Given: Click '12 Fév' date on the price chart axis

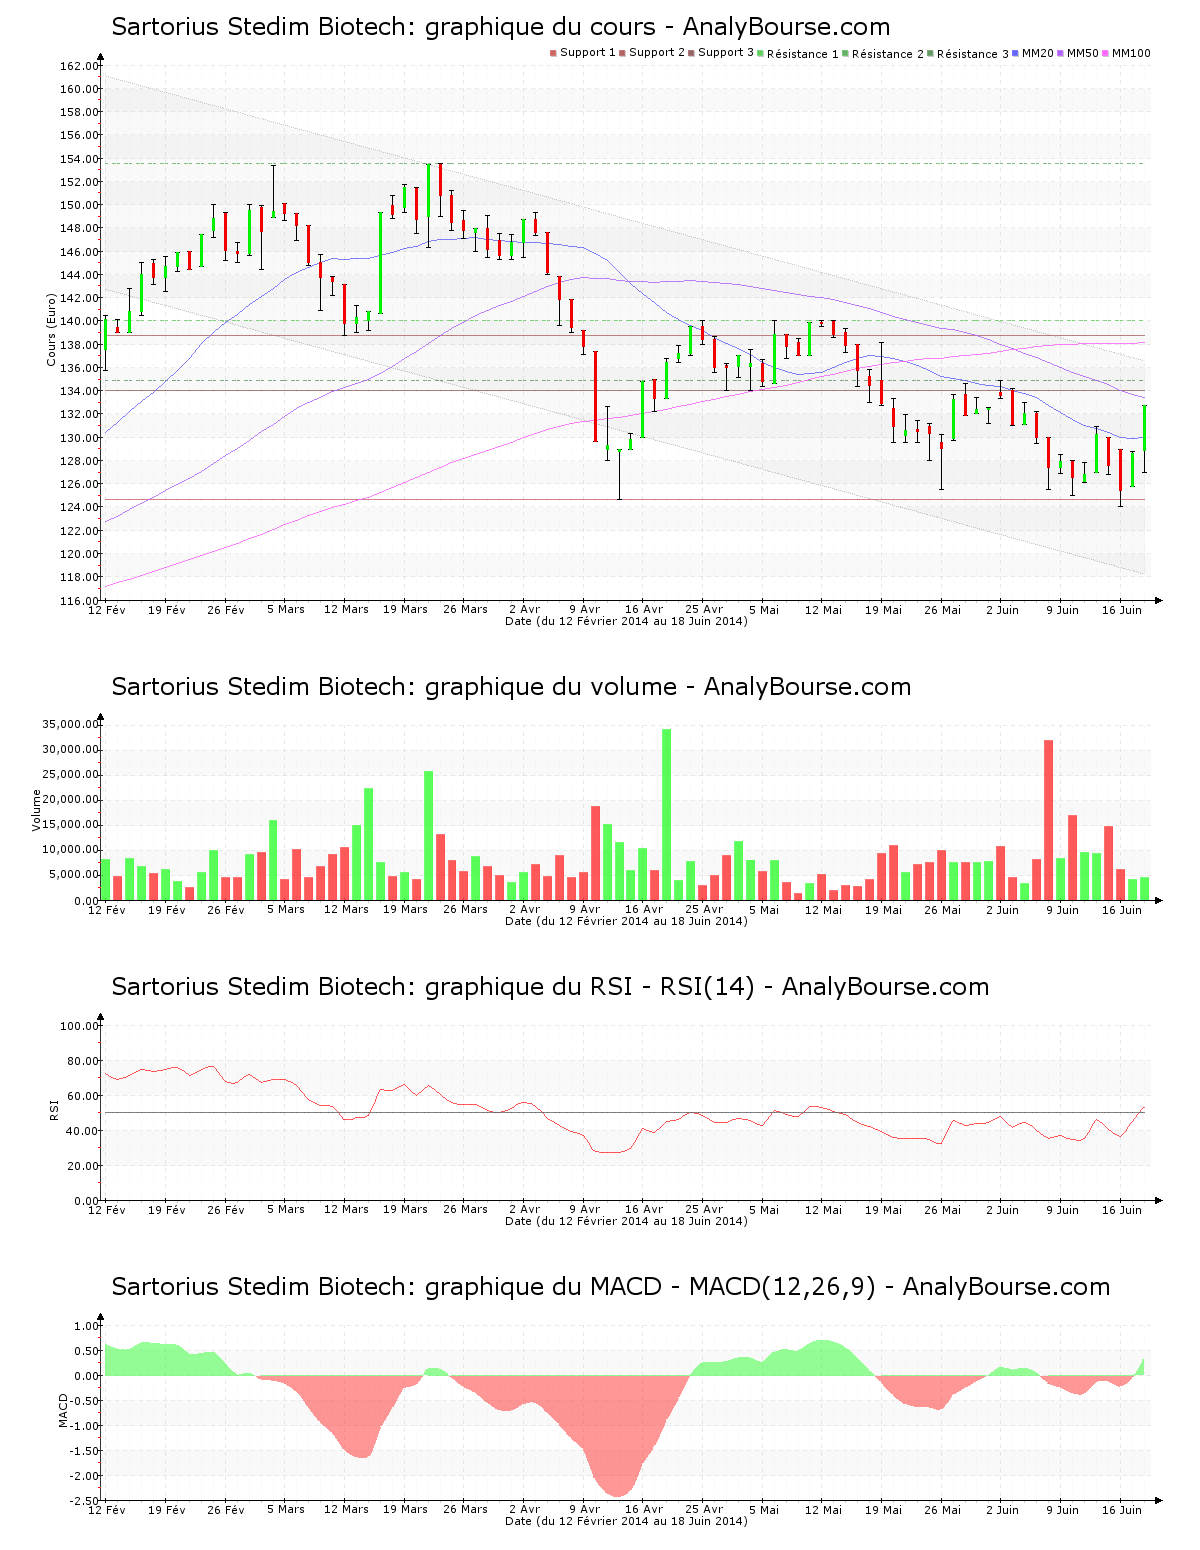Looking at the screenshot, I should (107, 610).
